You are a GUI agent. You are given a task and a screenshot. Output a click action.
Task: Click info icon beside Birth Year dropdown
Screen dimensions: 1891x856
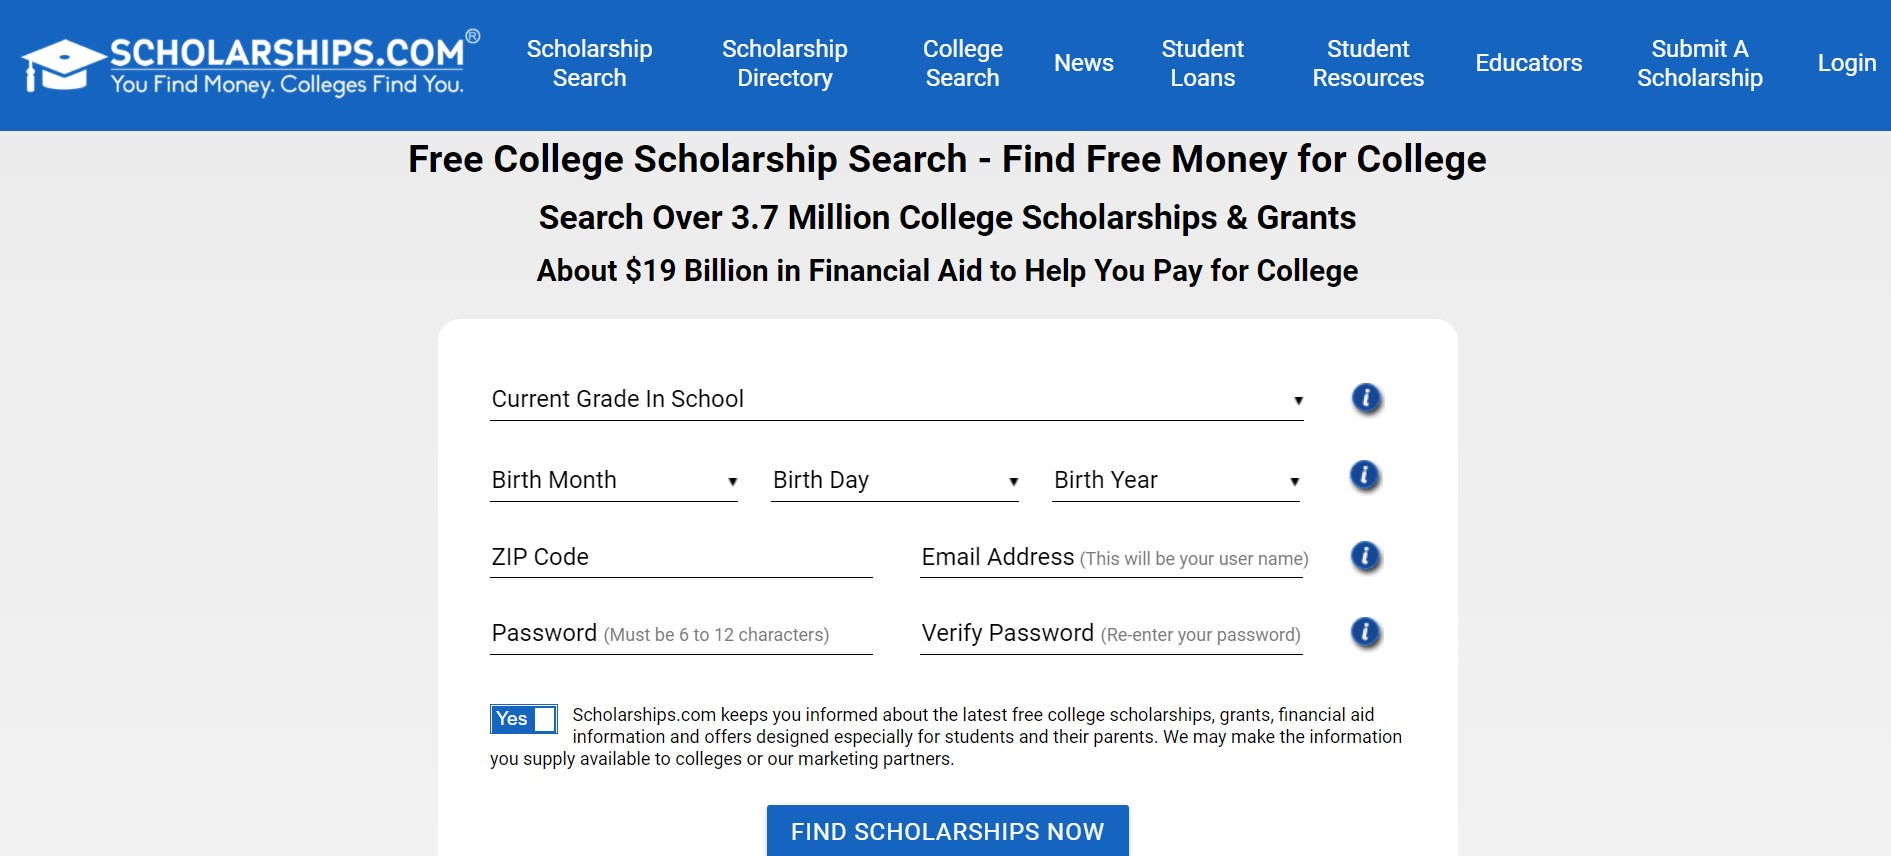point(1365,476)
